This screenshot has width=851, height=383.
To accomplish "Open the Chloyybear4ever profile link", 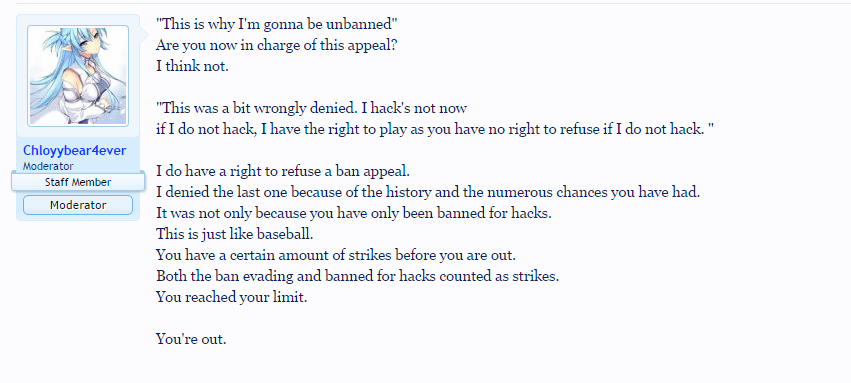I will (74, 150).
